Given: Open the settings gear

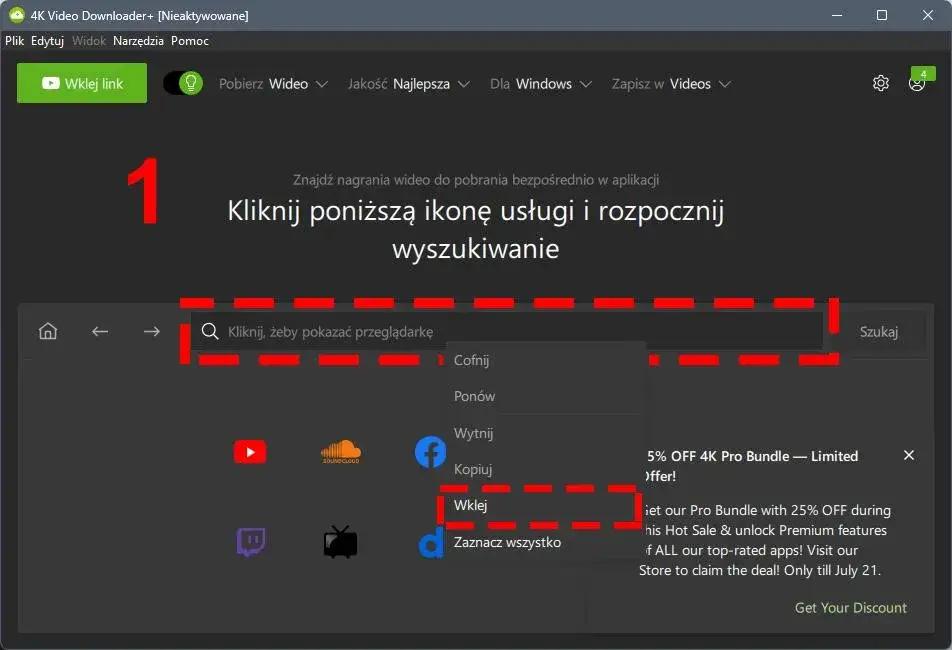Looking at the screenshot, I should (x=880, y=83).
